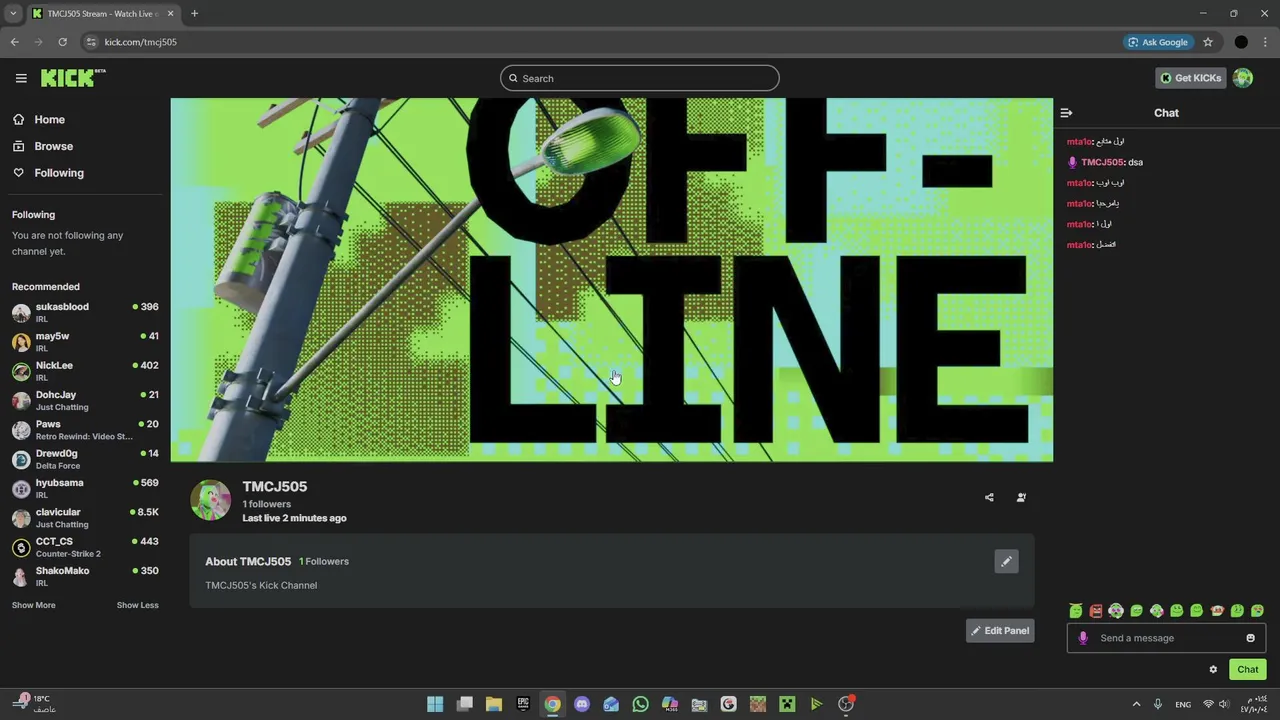Open DohcJay recommended channel
The height and width of the screenshot is (720, 1280).
(x=85, y=400)
